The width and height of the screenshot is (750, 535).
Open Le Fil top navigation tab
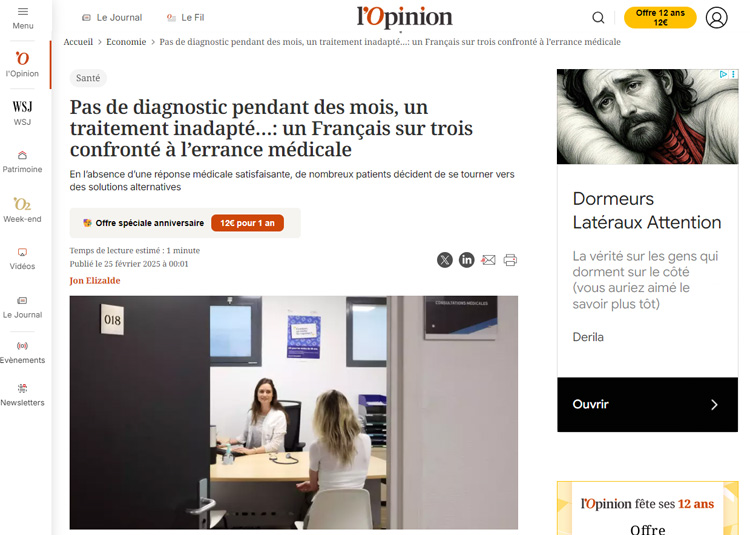pyautogui.click(x=185, y=18)
